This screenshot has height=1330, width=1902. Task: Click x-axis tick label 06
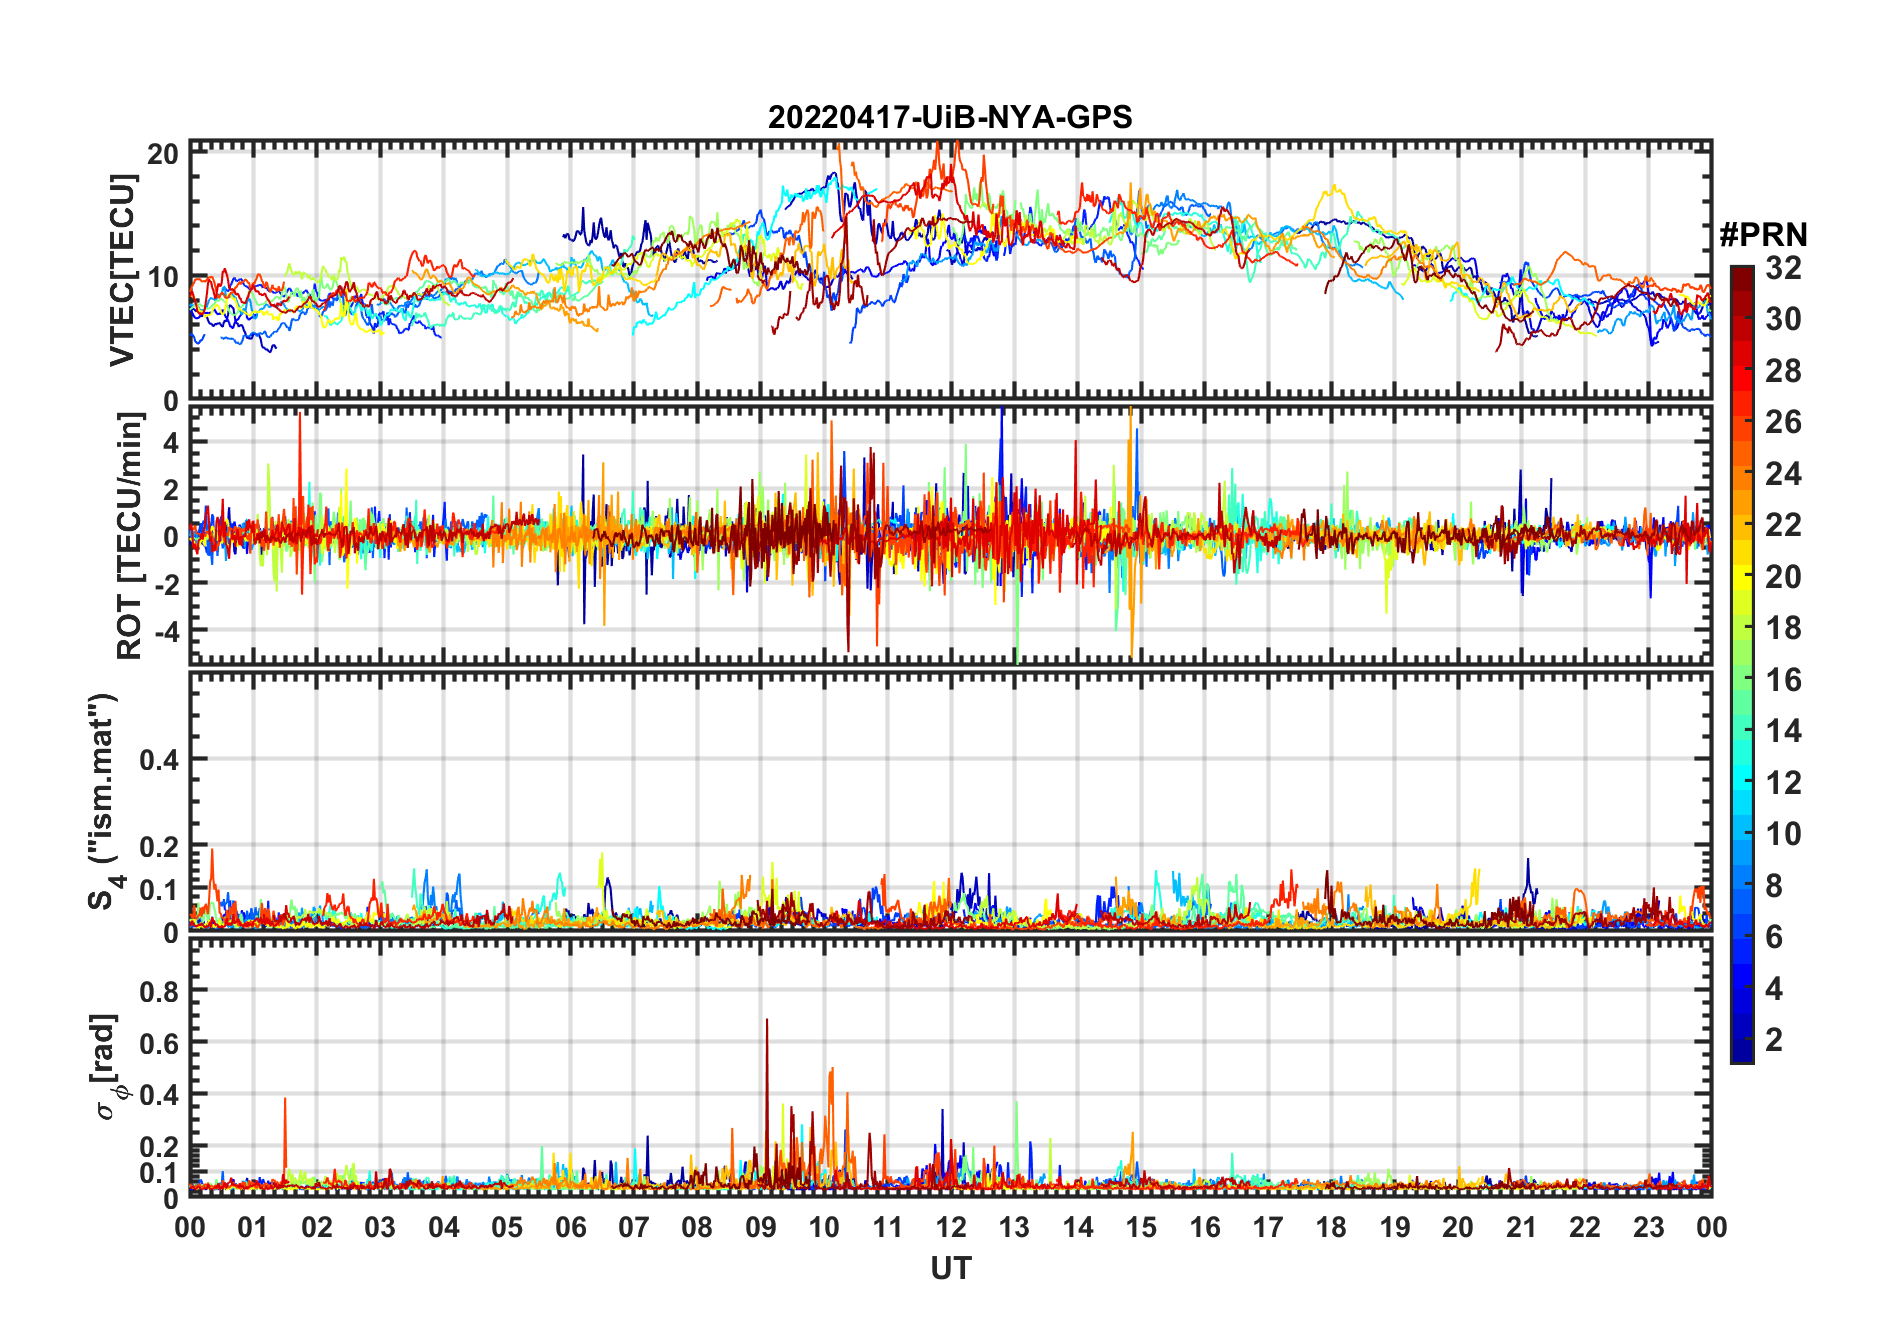point(571,1228)
